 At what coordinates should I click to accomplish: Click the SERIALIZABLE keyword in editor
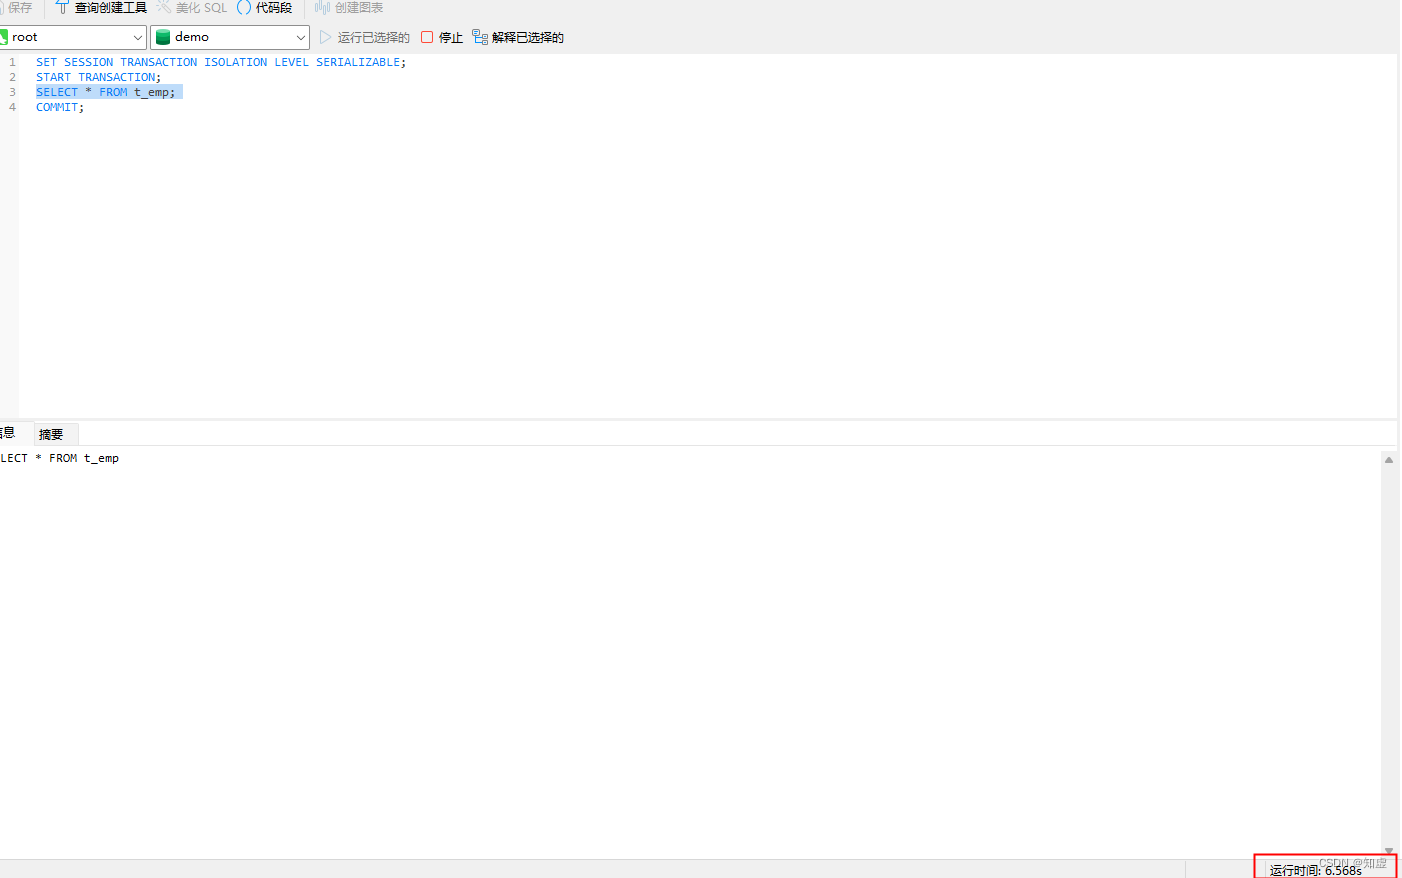(358, 62)
